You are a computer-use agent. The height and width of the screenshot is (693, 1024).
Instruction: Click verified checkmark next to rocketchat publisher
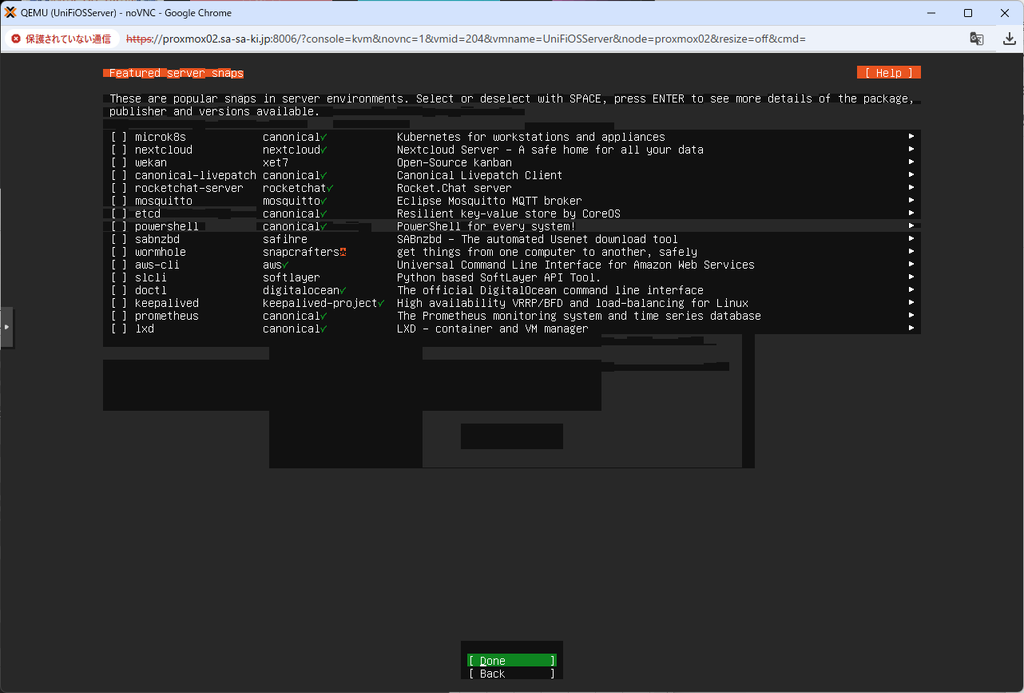(330, 189)
